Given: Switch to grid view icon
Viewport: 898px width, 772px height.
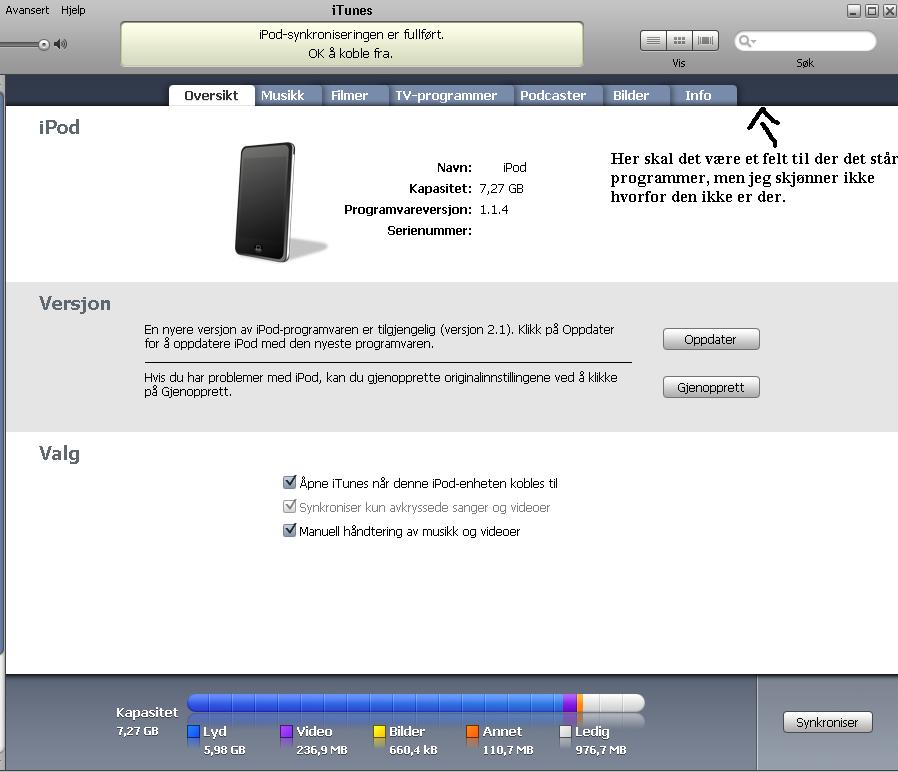Looking at the screenshot, I should [x=679, y=41].
